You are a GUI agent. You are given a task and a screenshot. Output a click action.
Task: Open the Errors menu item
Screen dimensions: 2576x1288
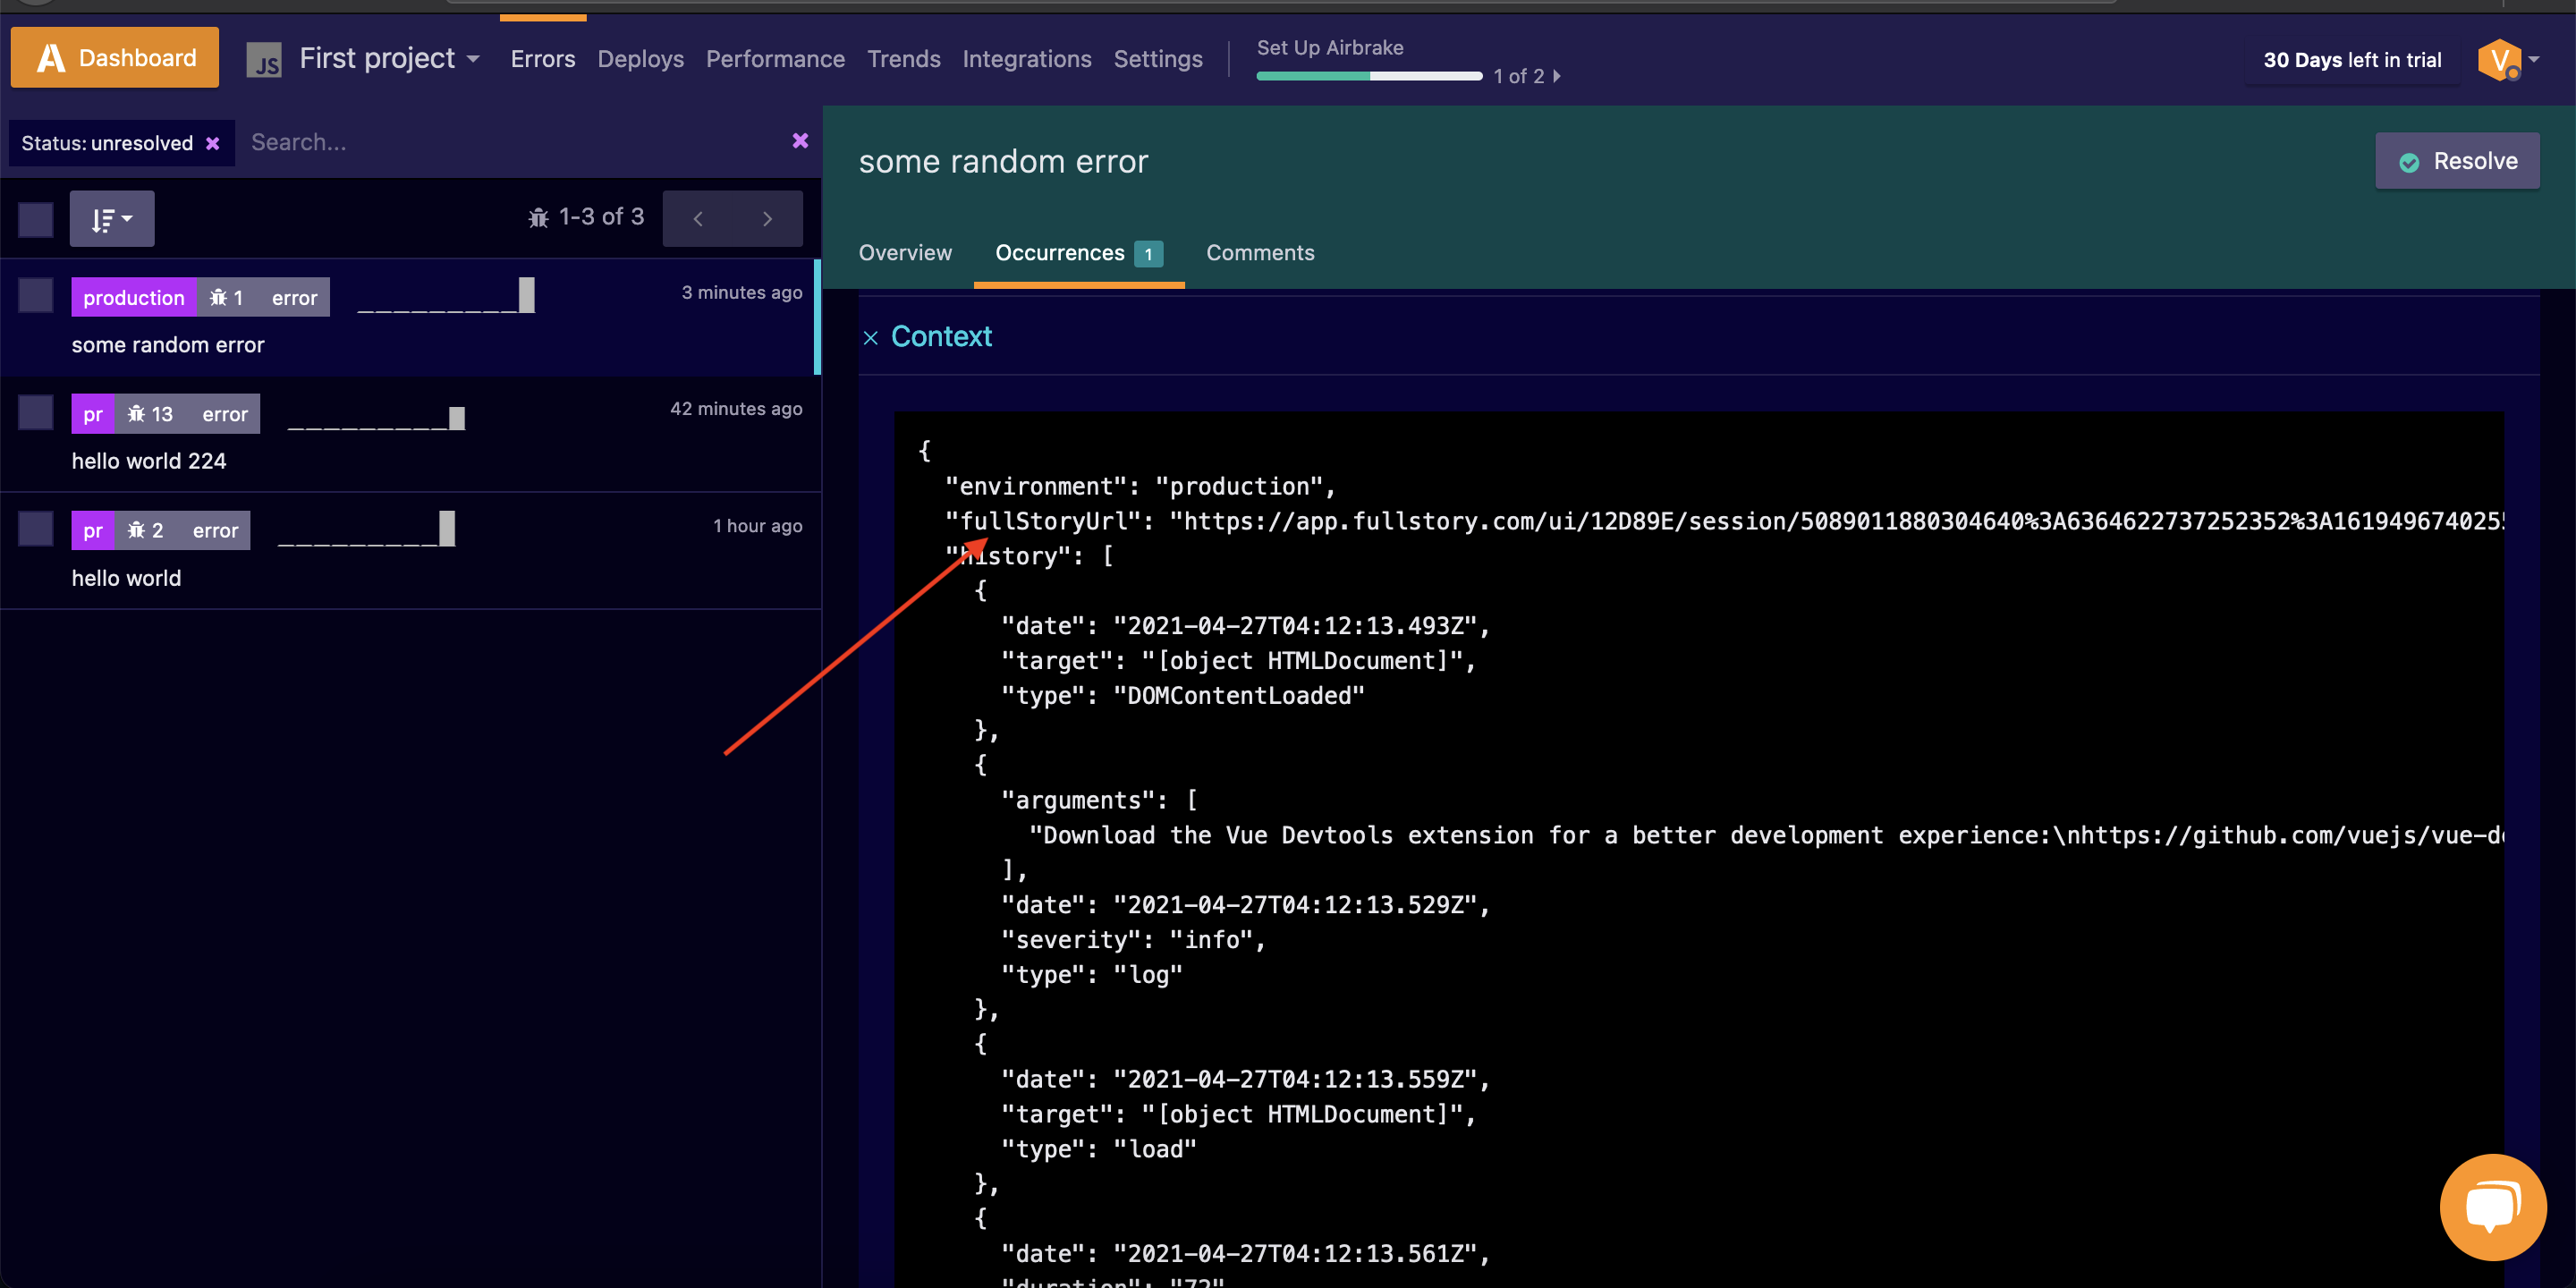click(x=542, y=59)
